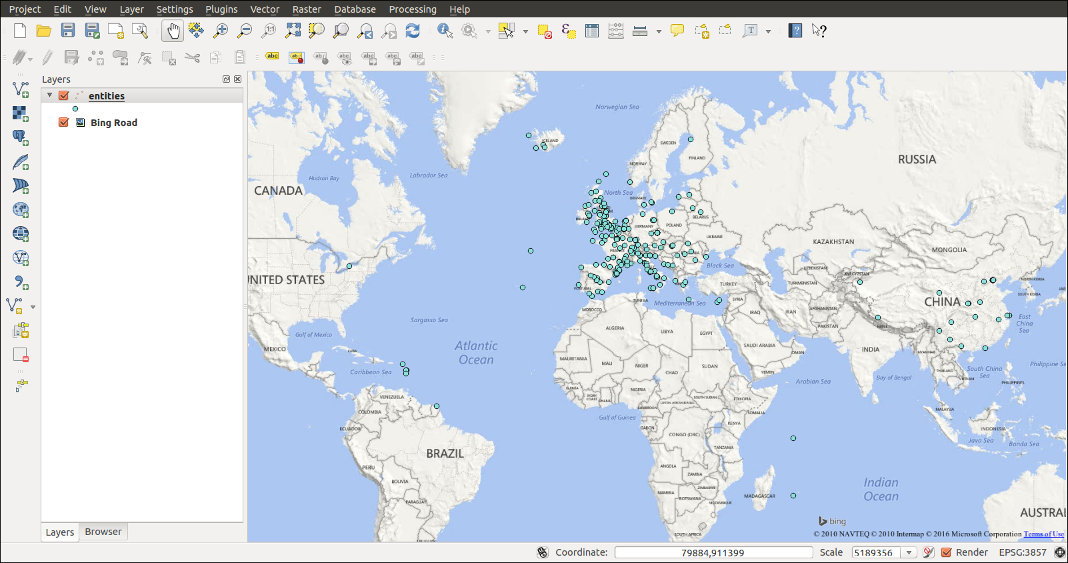Open the attribute table icon
This screenshot has width=1068, height=563.
coord(592,31)
